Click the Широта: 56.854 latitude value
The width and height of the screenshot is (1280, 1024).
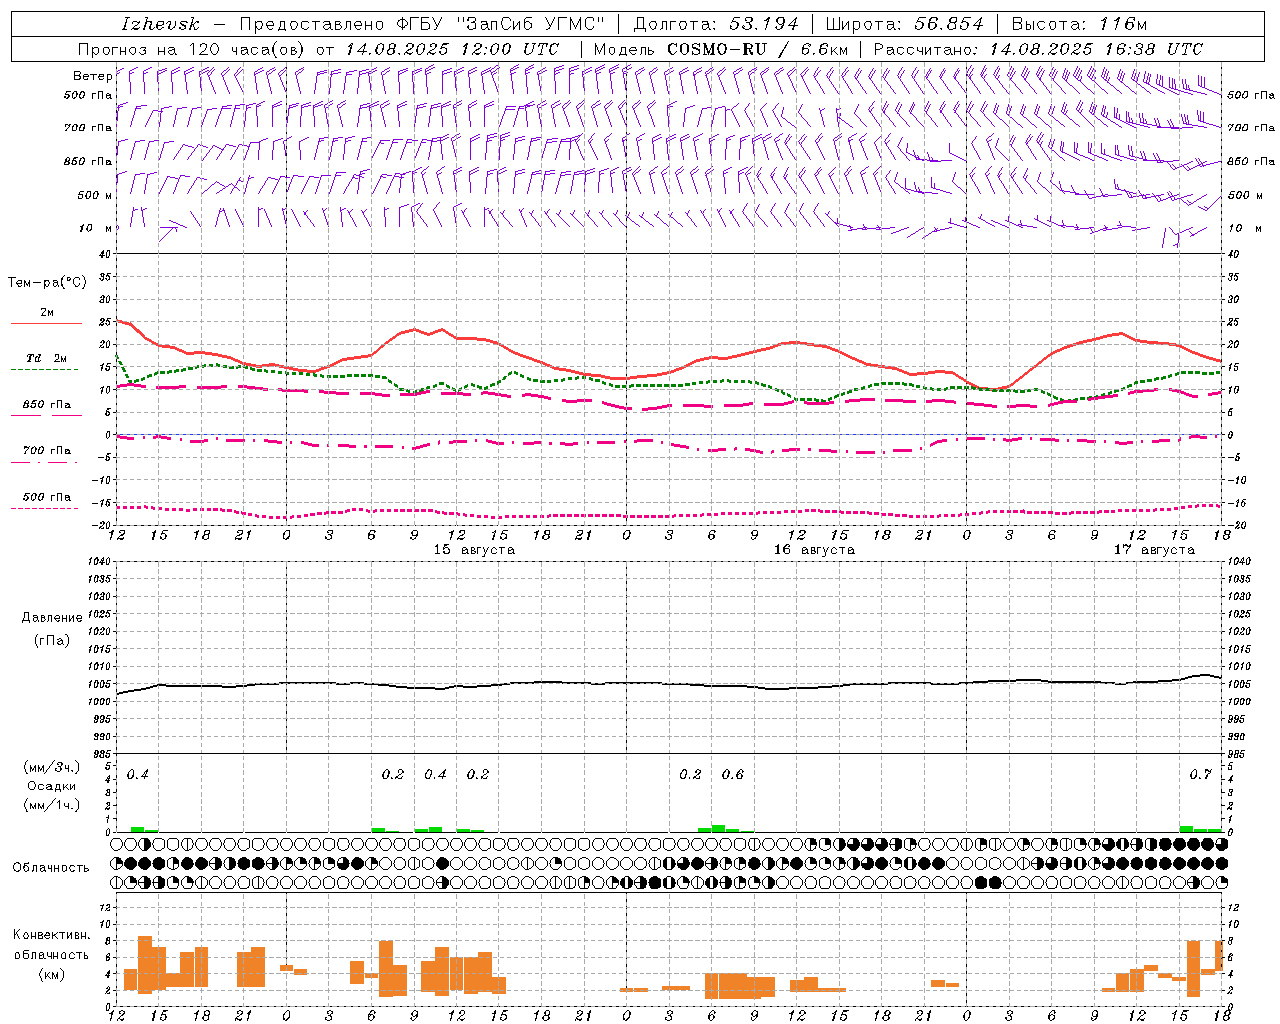[x=904, y=24]
